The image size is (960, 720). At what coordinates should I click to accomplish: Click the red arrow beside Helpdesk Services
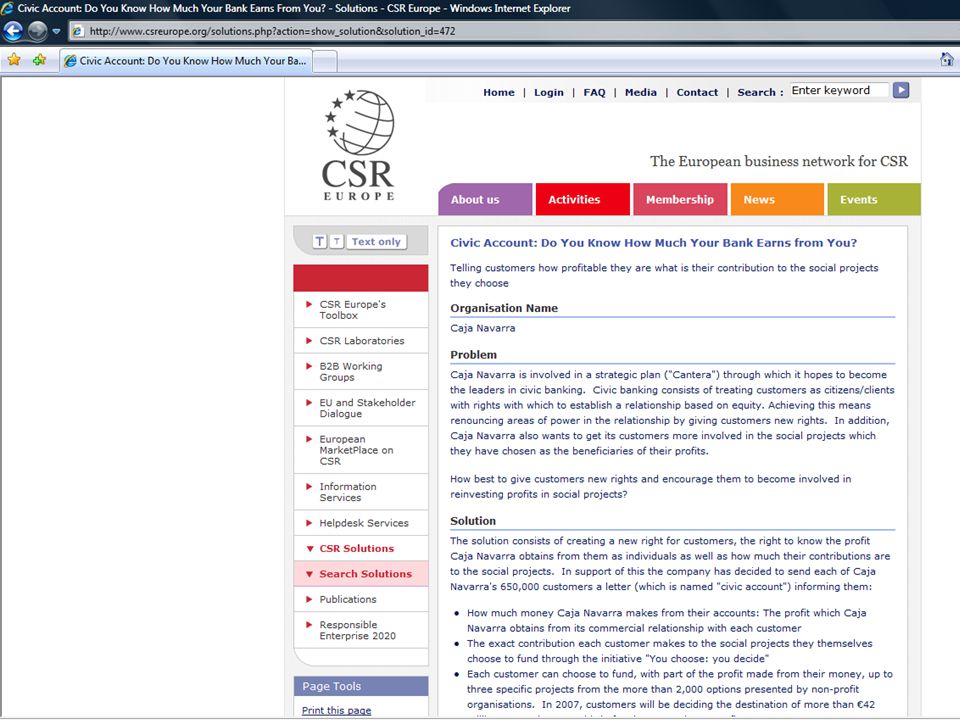309,523
